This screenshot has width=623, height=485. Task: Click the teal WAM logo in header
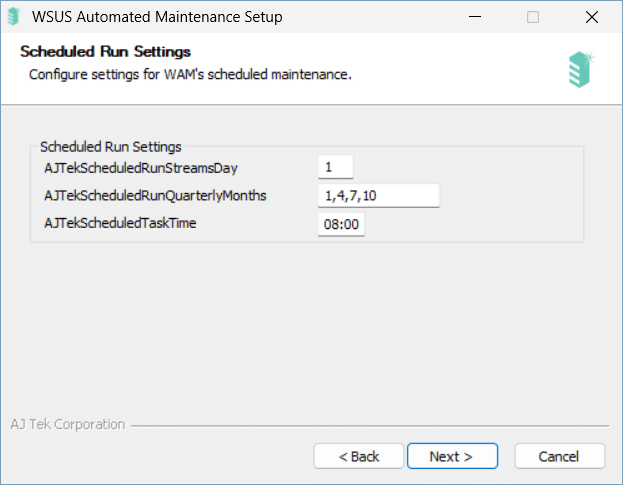581,69
